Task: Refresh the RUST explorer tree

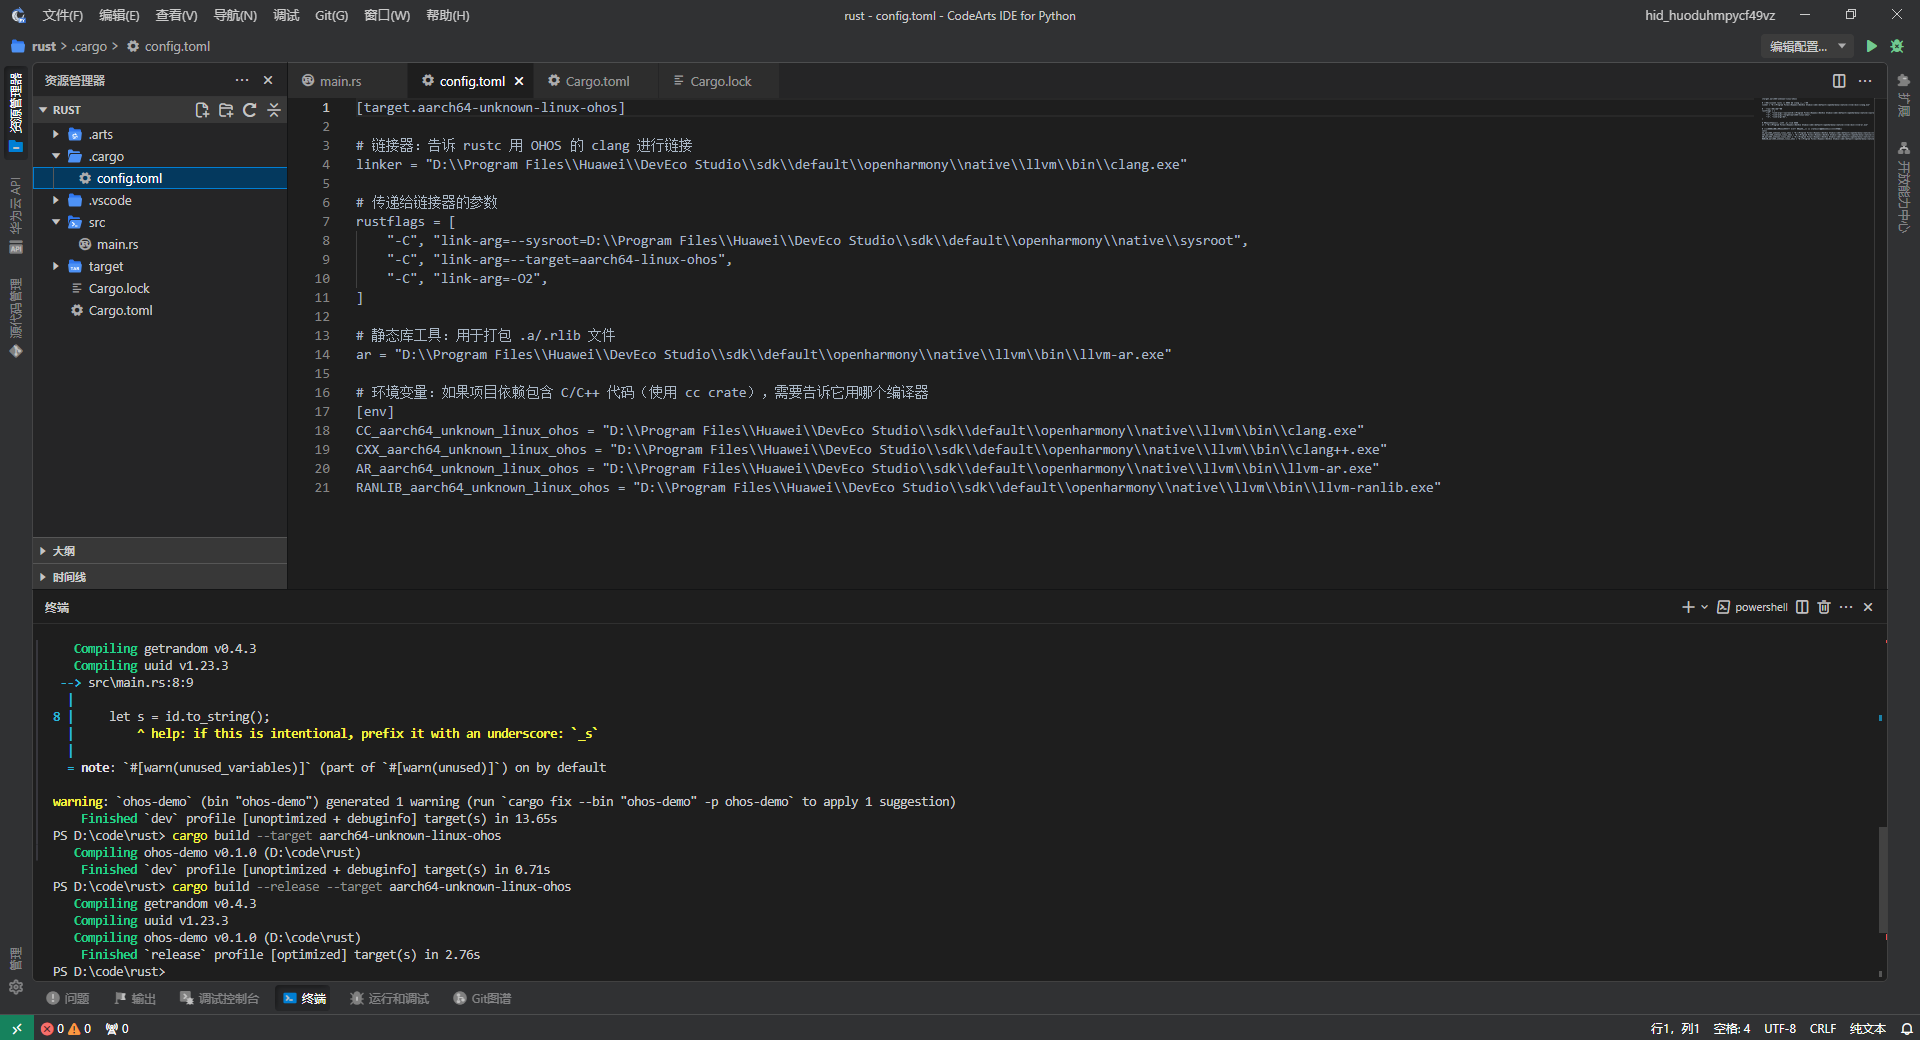Action: (250, 110)
